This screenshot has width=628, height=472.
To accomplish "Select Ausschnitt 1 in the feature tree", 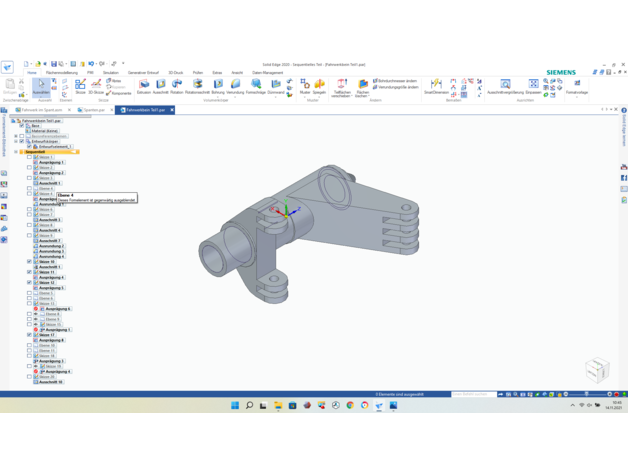I will [x=50, y=183].
